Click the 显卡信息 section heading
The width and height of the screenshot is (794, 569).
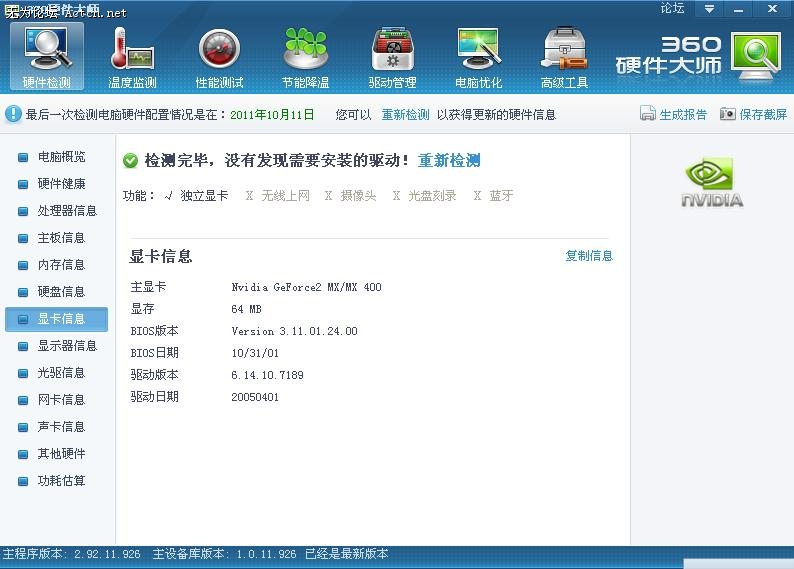coord(161,256)
